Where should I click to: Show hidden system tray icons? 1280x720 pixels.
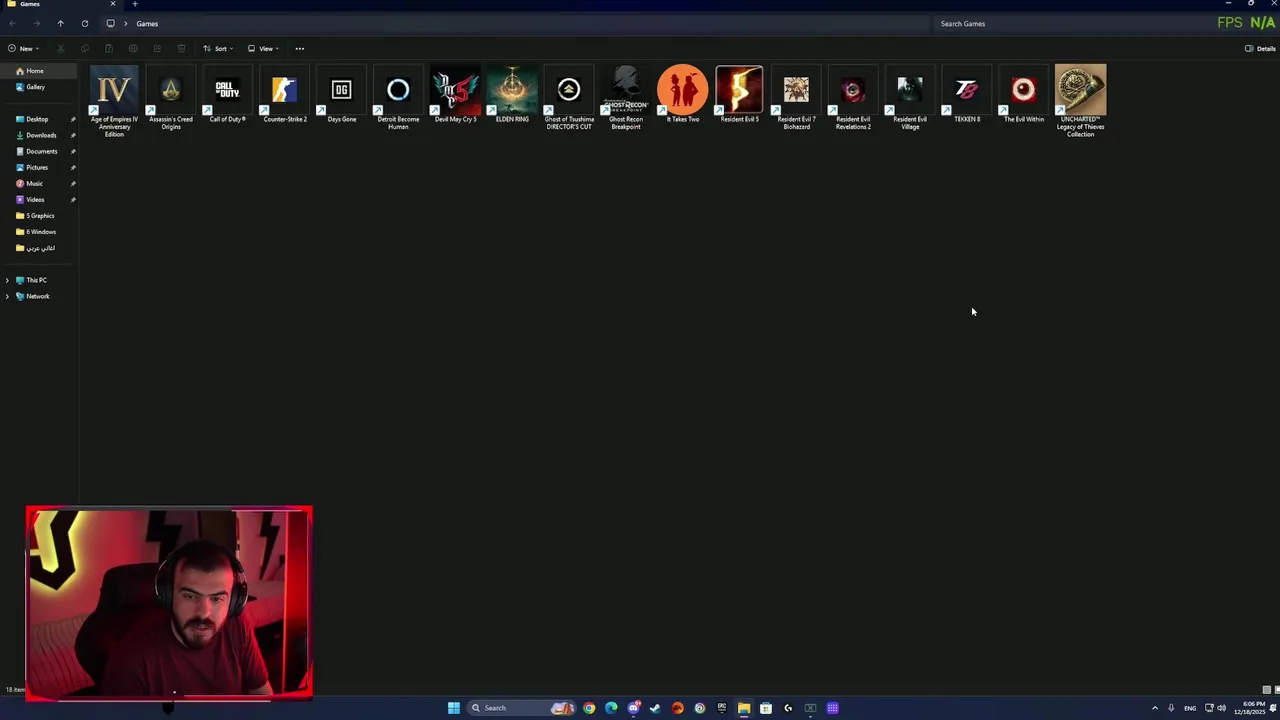pos(1155,708)
